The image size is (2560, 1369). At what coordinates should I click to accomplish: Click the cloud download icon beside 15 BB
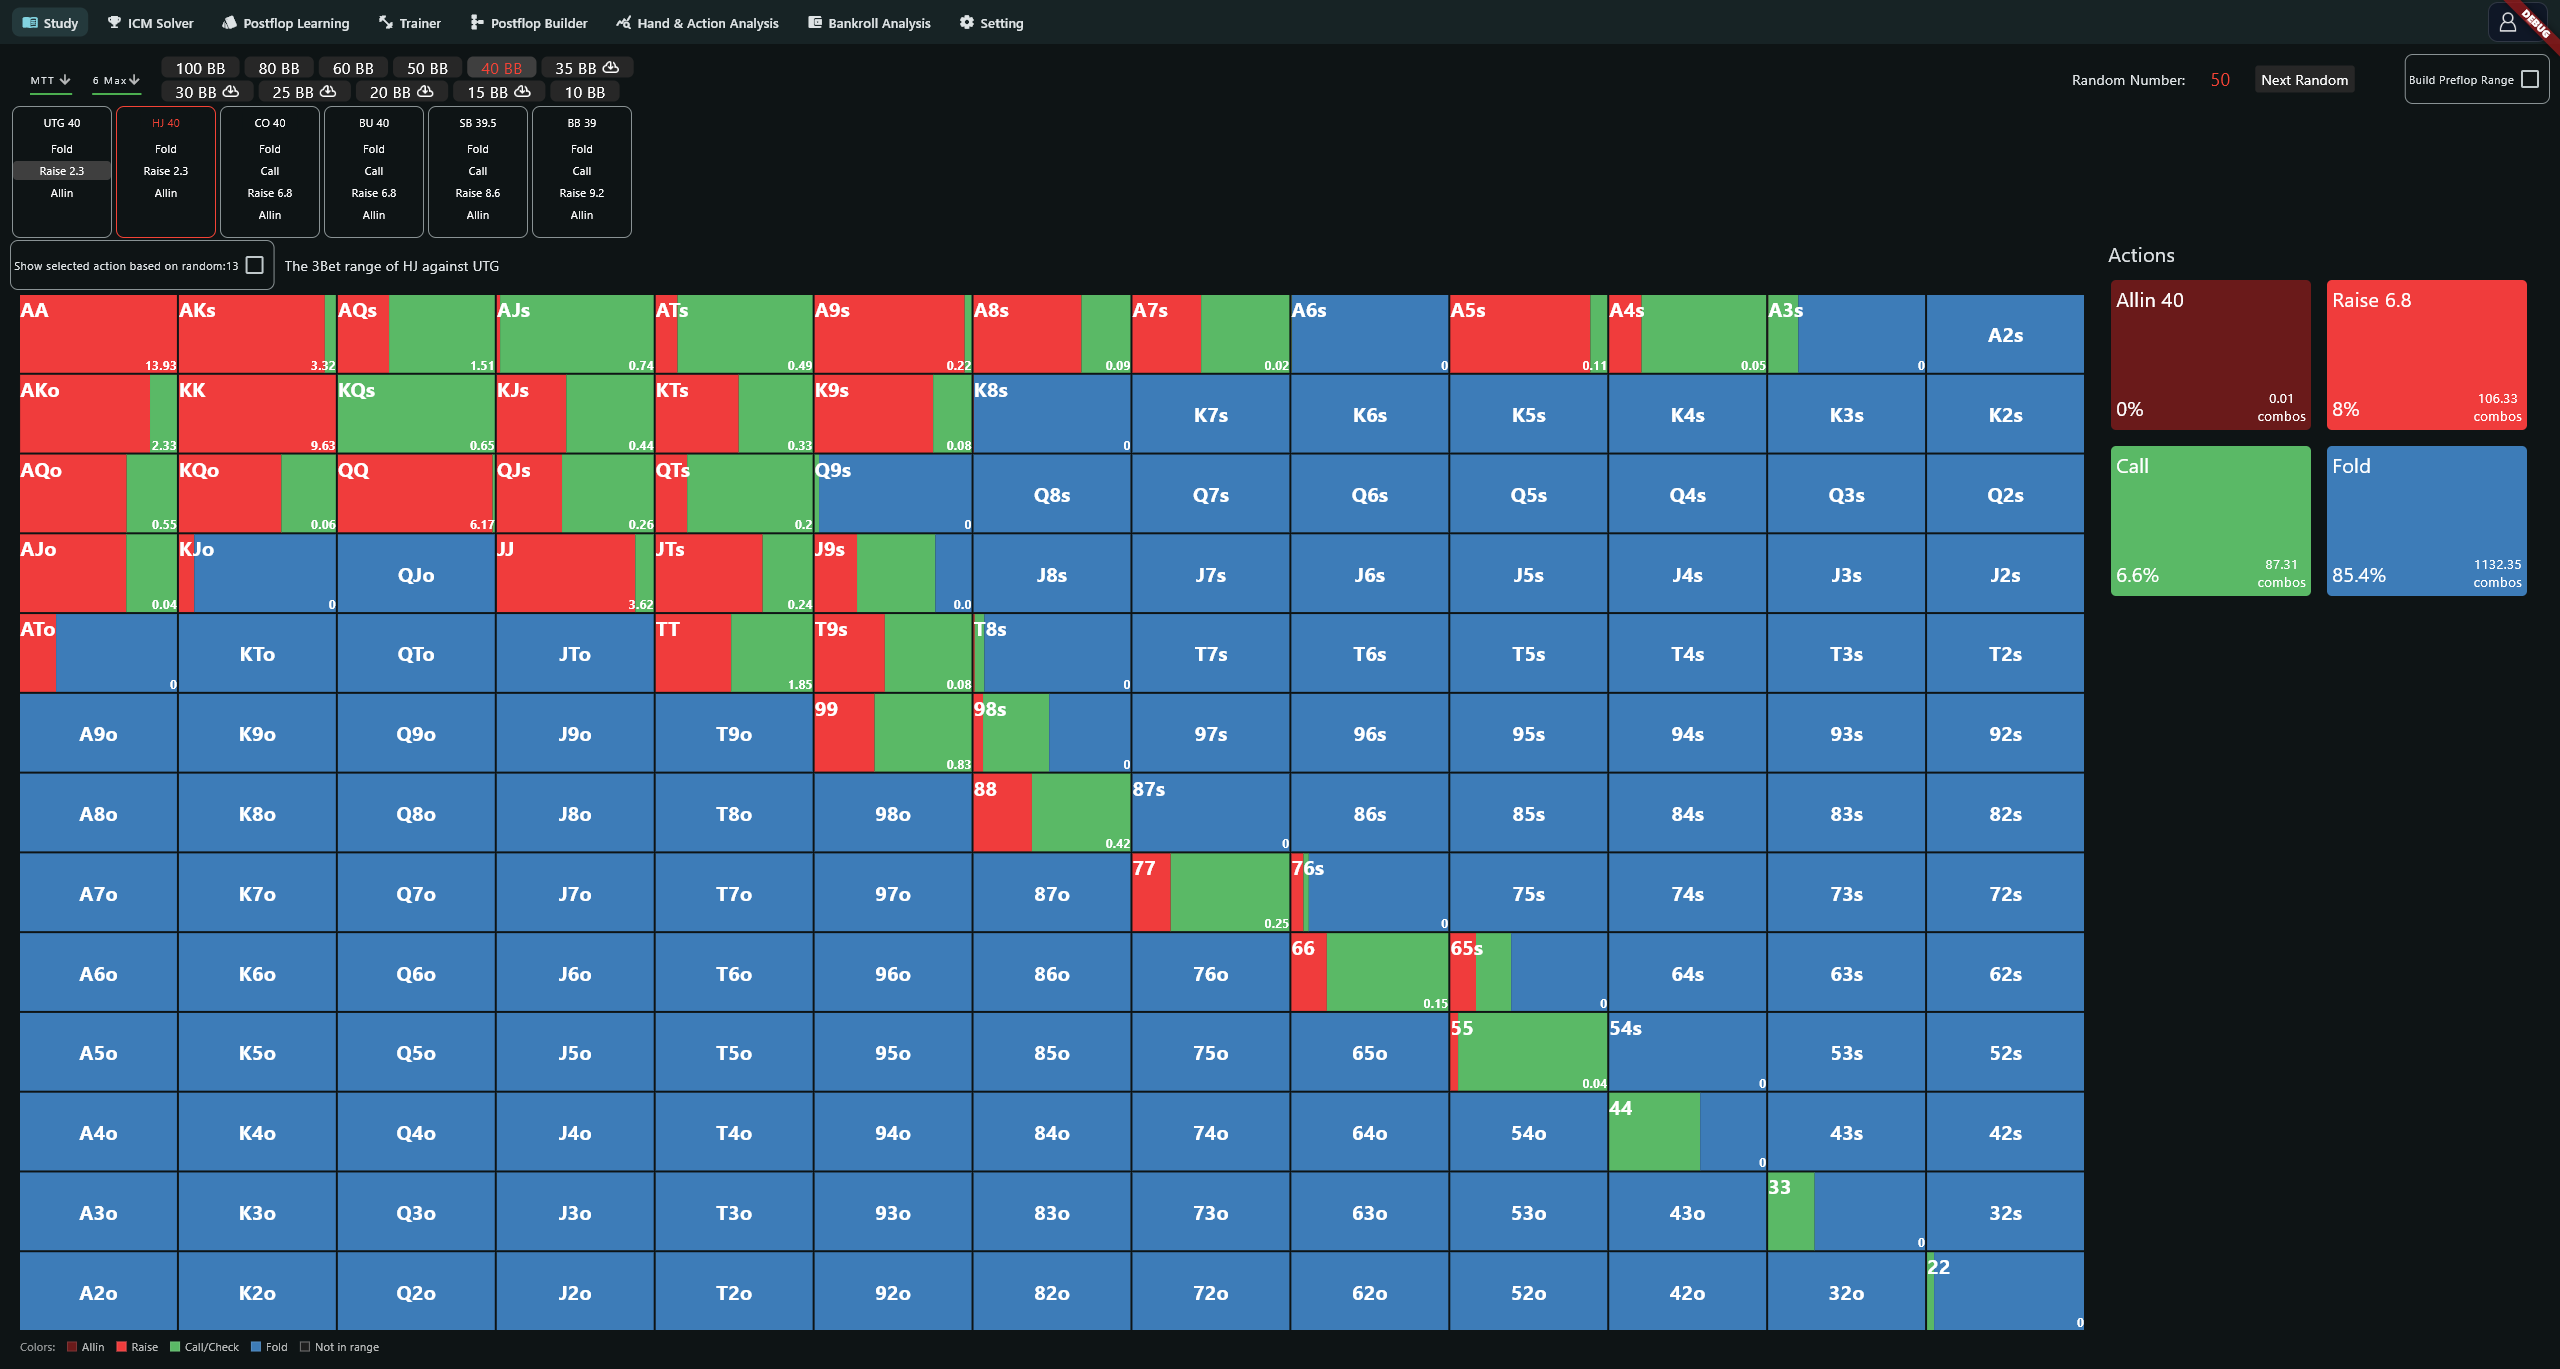(x=522, y=91)
